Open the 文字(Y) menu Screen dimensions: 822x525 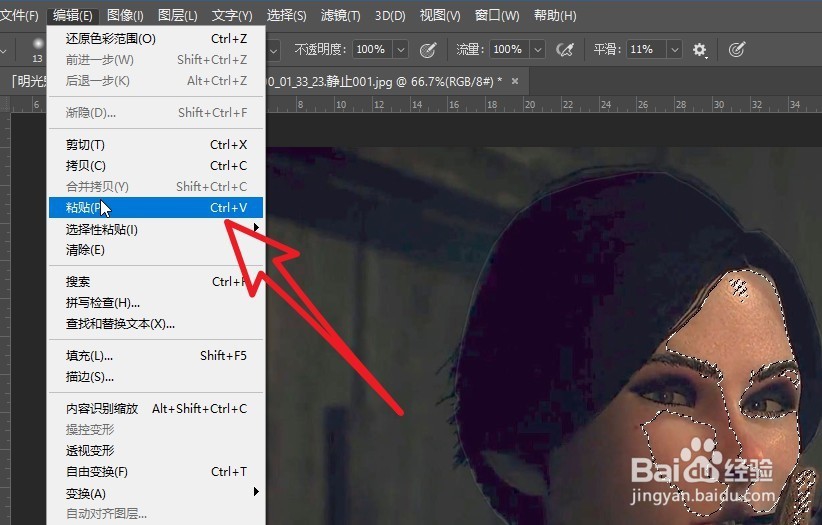point(232,15)
